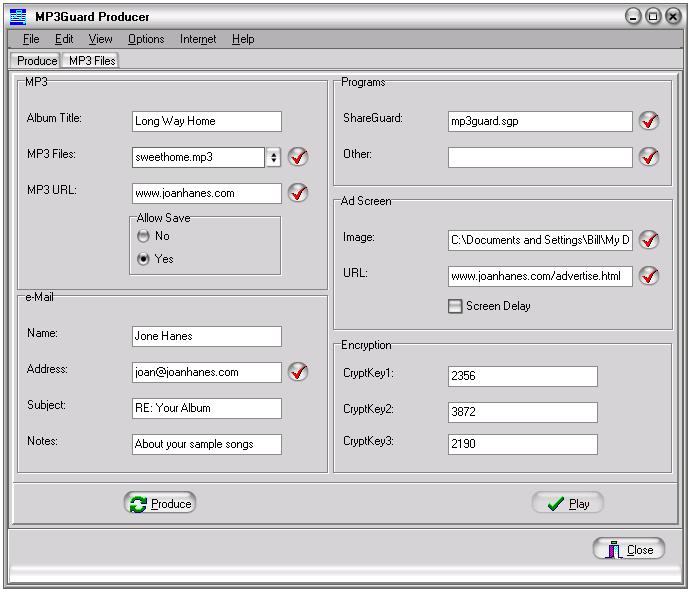Viewport: 690px width, 592px height.
Task: Click the CryptKey3 field with 2190
Action: pos(523,444)
